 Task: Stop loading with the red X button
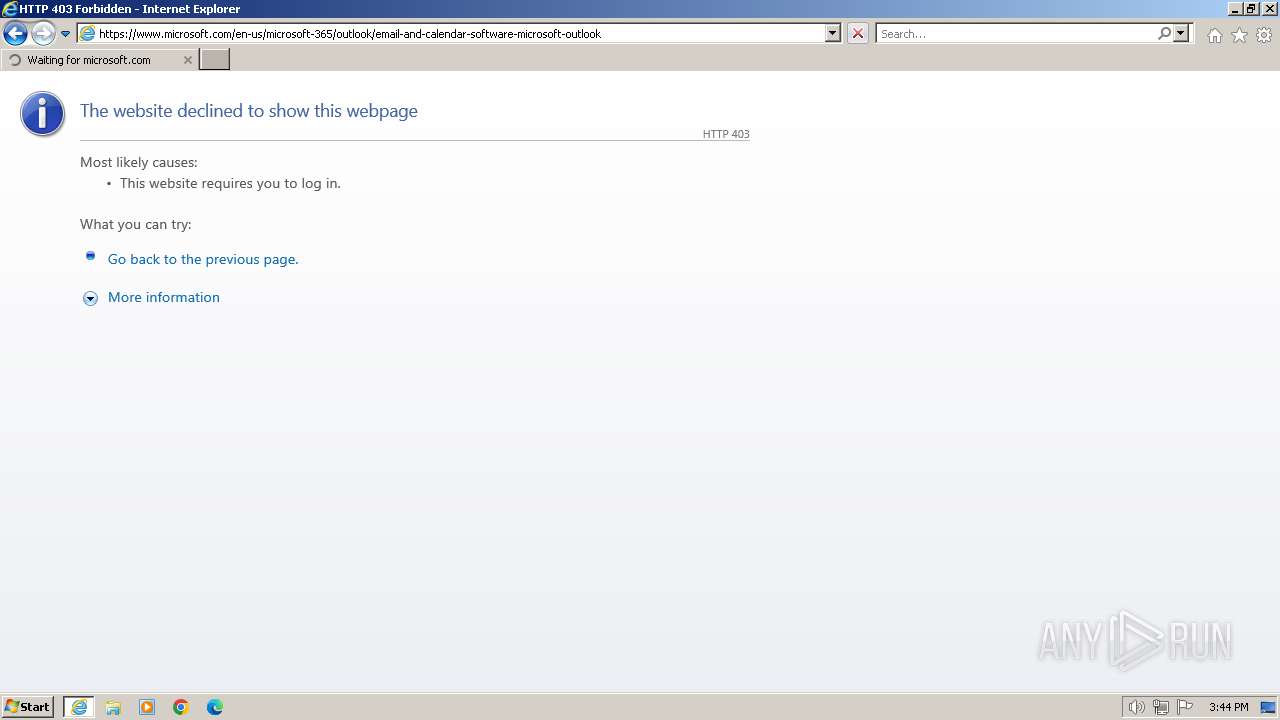(x=858, y=33)
